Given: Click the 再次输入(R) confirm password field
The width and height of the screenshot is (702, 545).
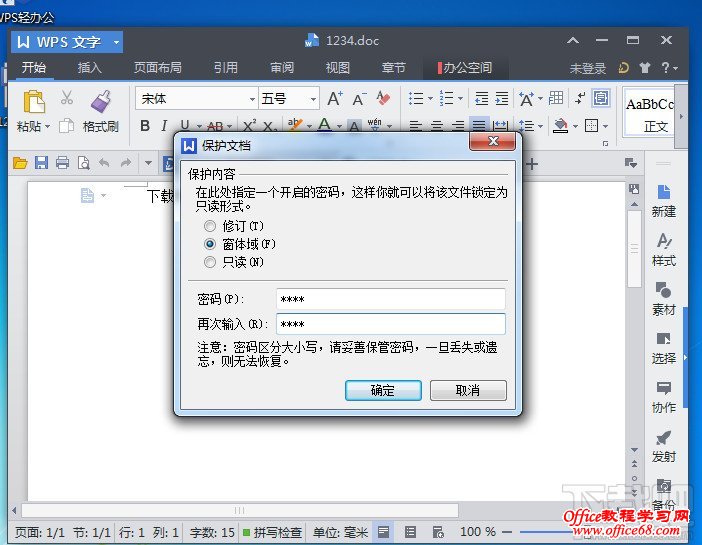Looking at the screenshot, I should point(390,324).
